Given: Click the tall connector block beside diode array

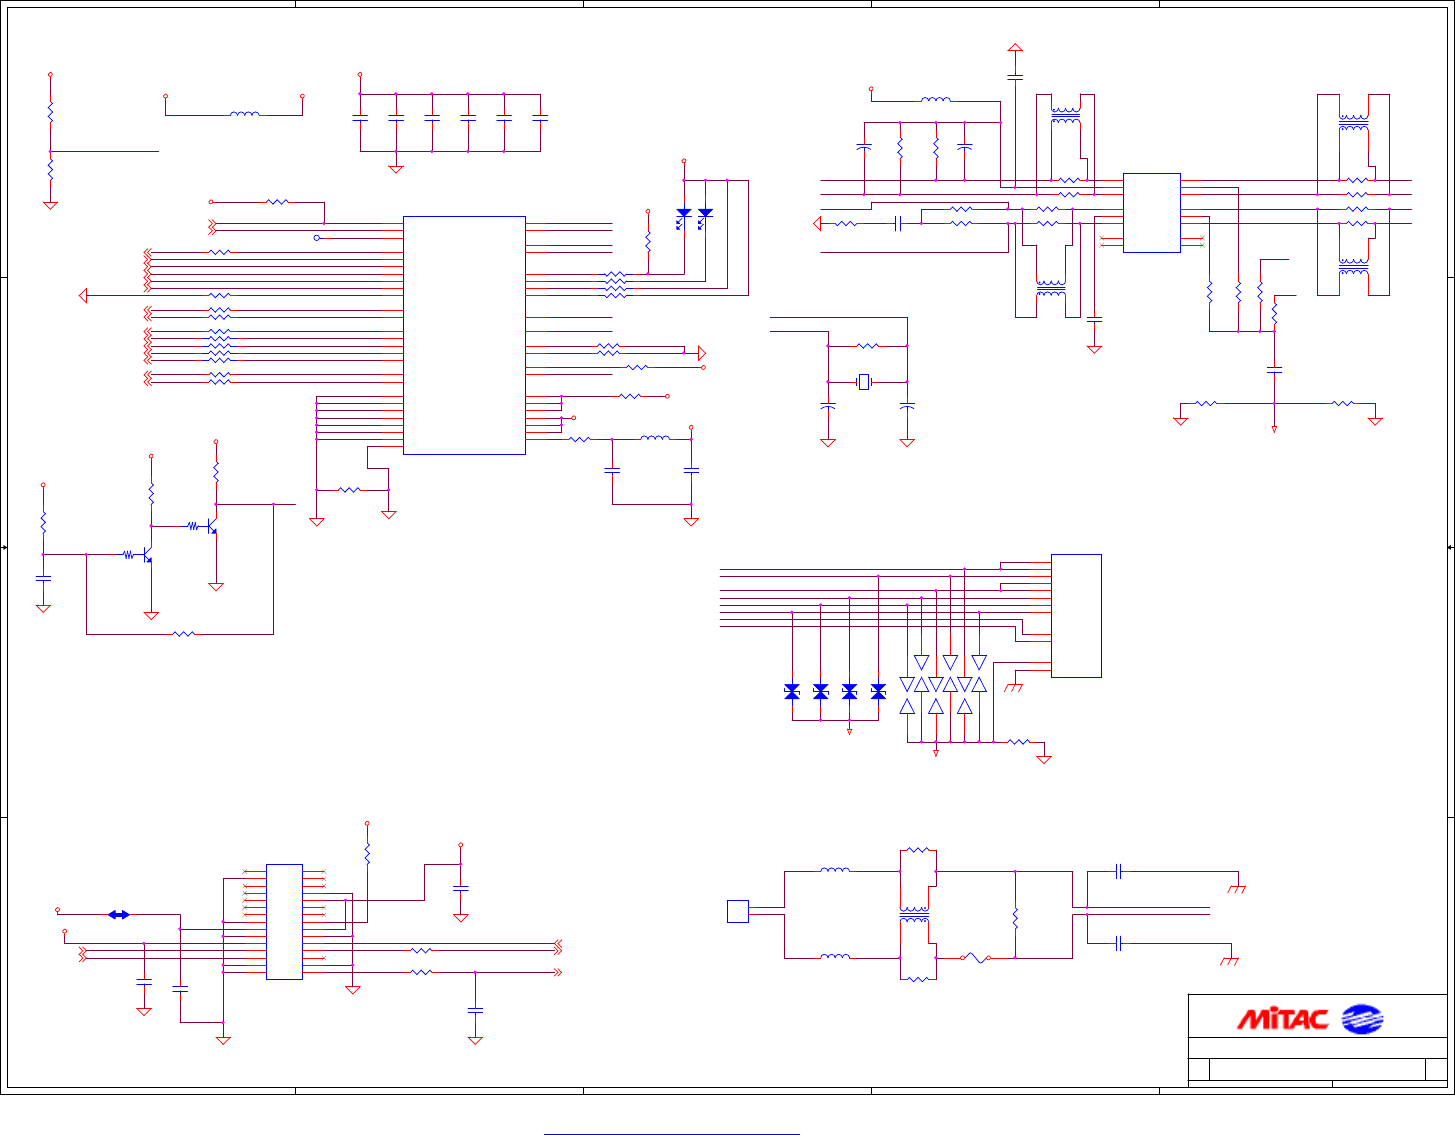Looking at the screenshot, I should (1076, 616).
